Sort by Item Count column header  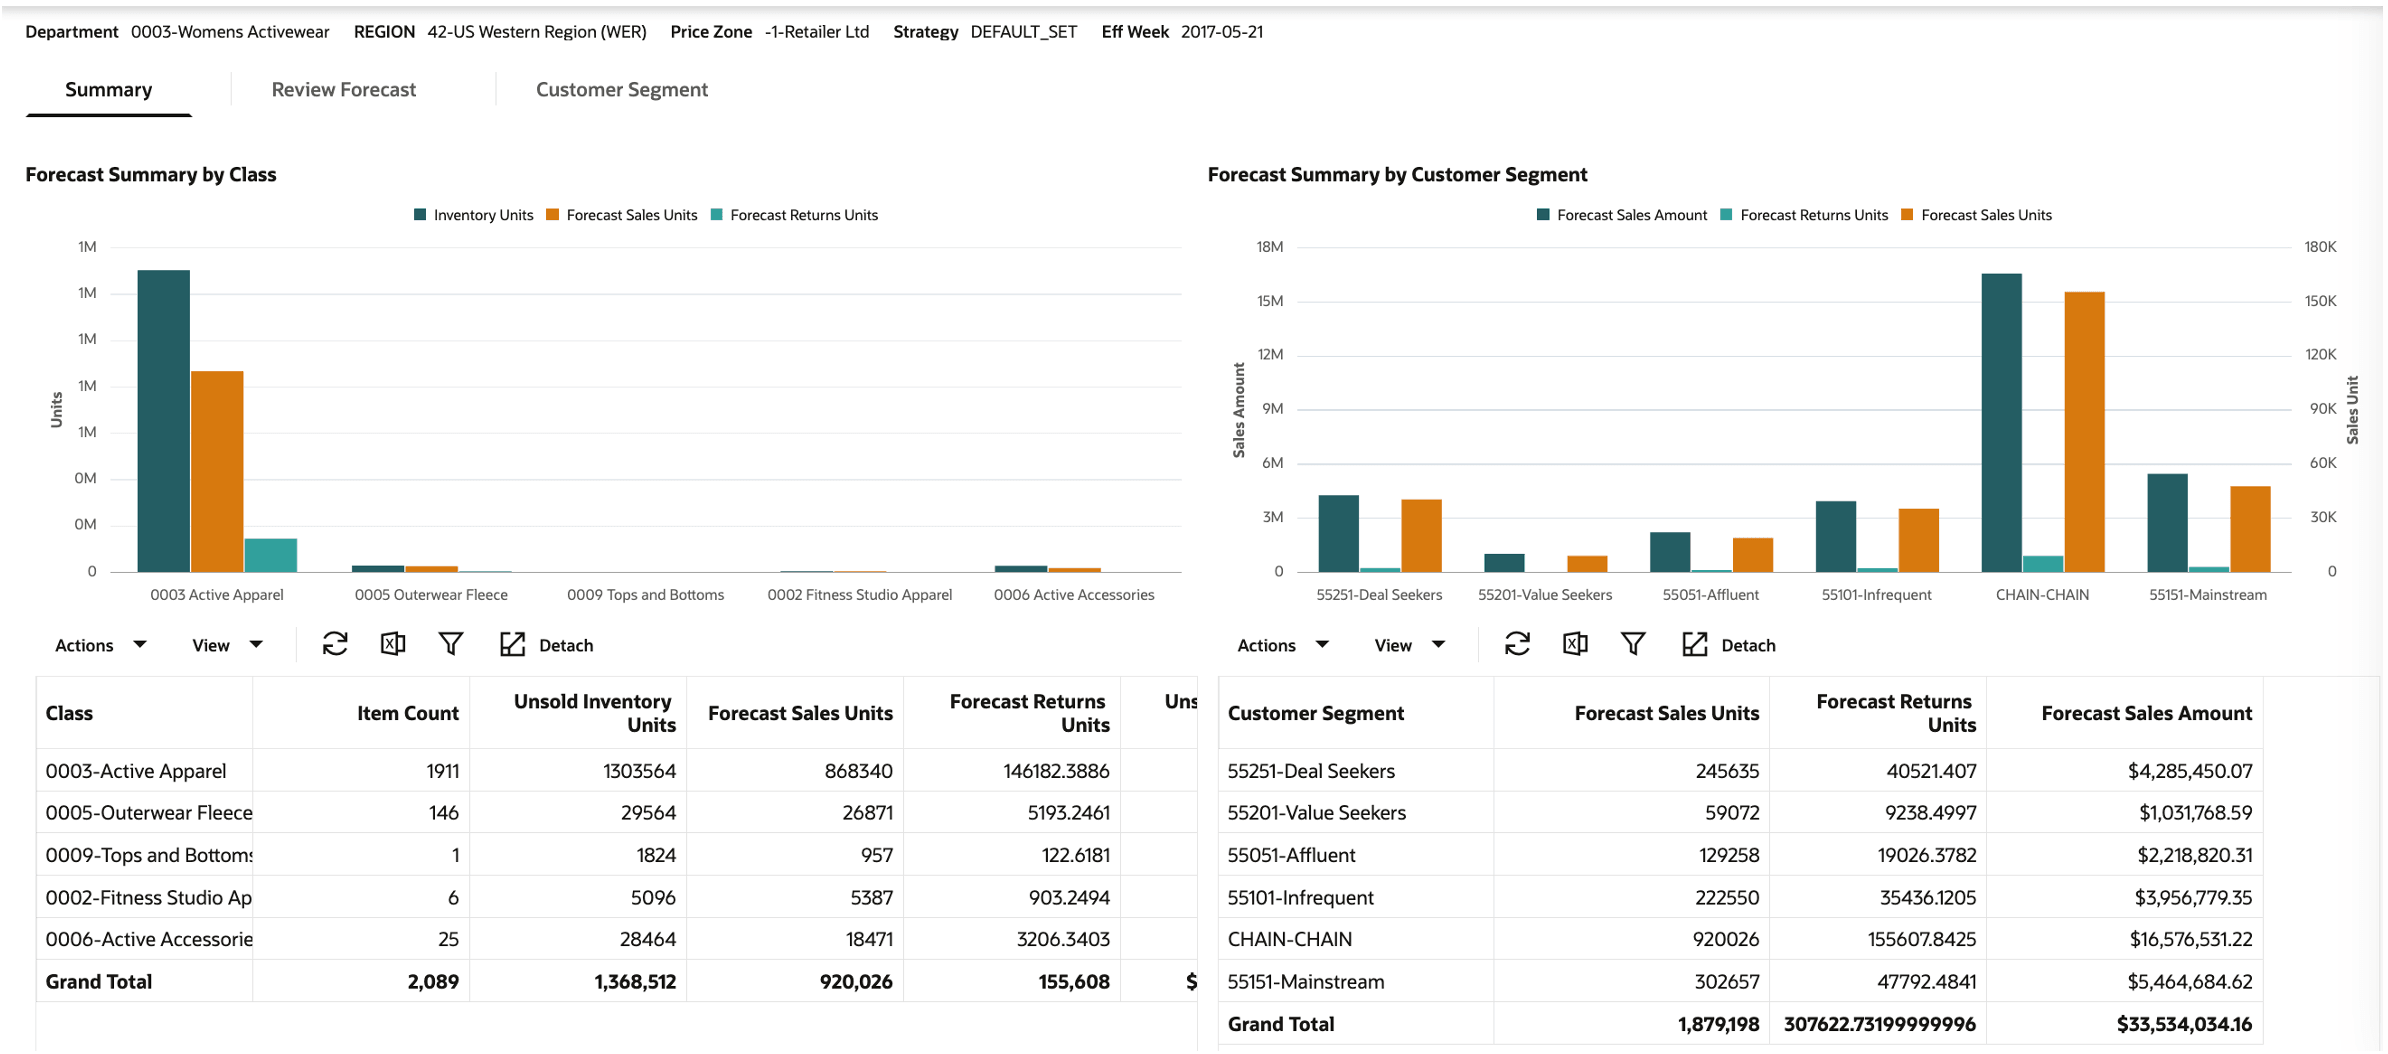[x=408, y=713]
